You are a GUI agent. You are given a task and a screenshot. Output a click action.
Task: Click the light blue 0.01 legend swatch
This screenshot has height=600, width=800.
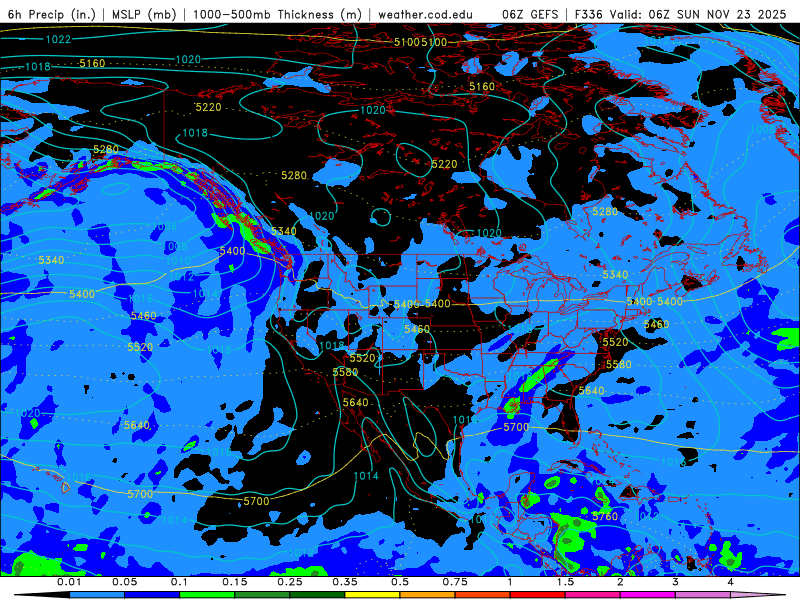[x=96, y=595]
